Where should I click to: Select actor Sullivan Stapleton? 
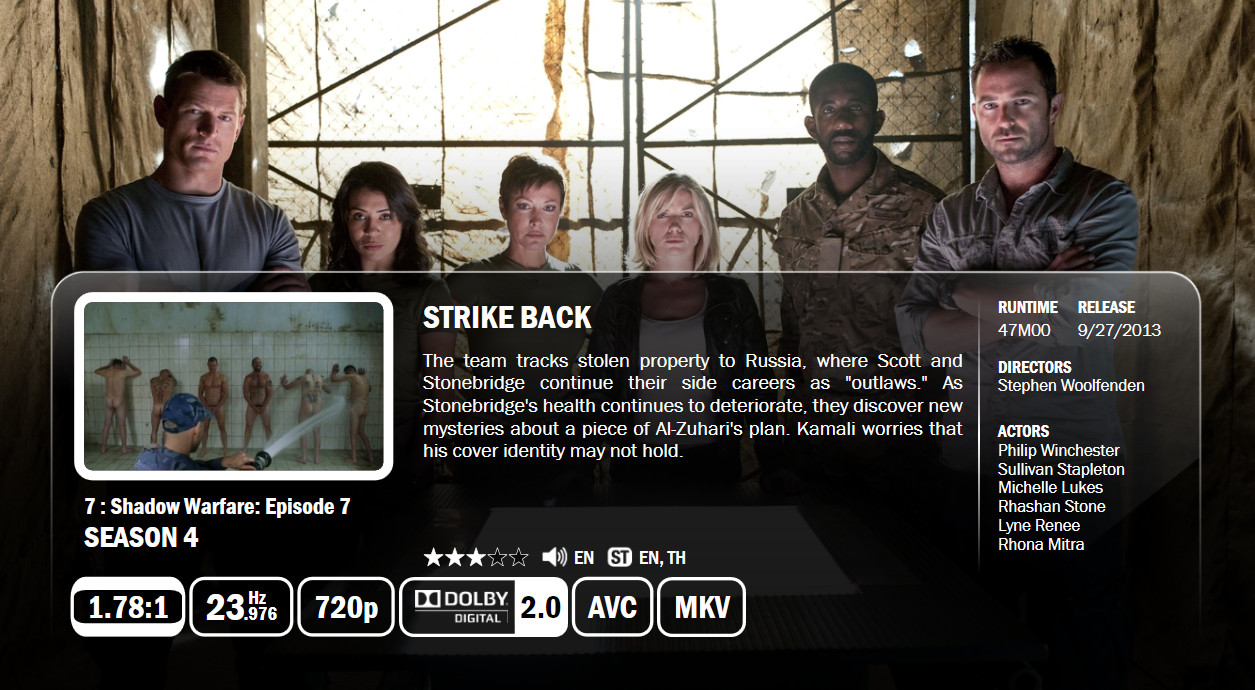pyautogui.click(x=1061, y=469)
